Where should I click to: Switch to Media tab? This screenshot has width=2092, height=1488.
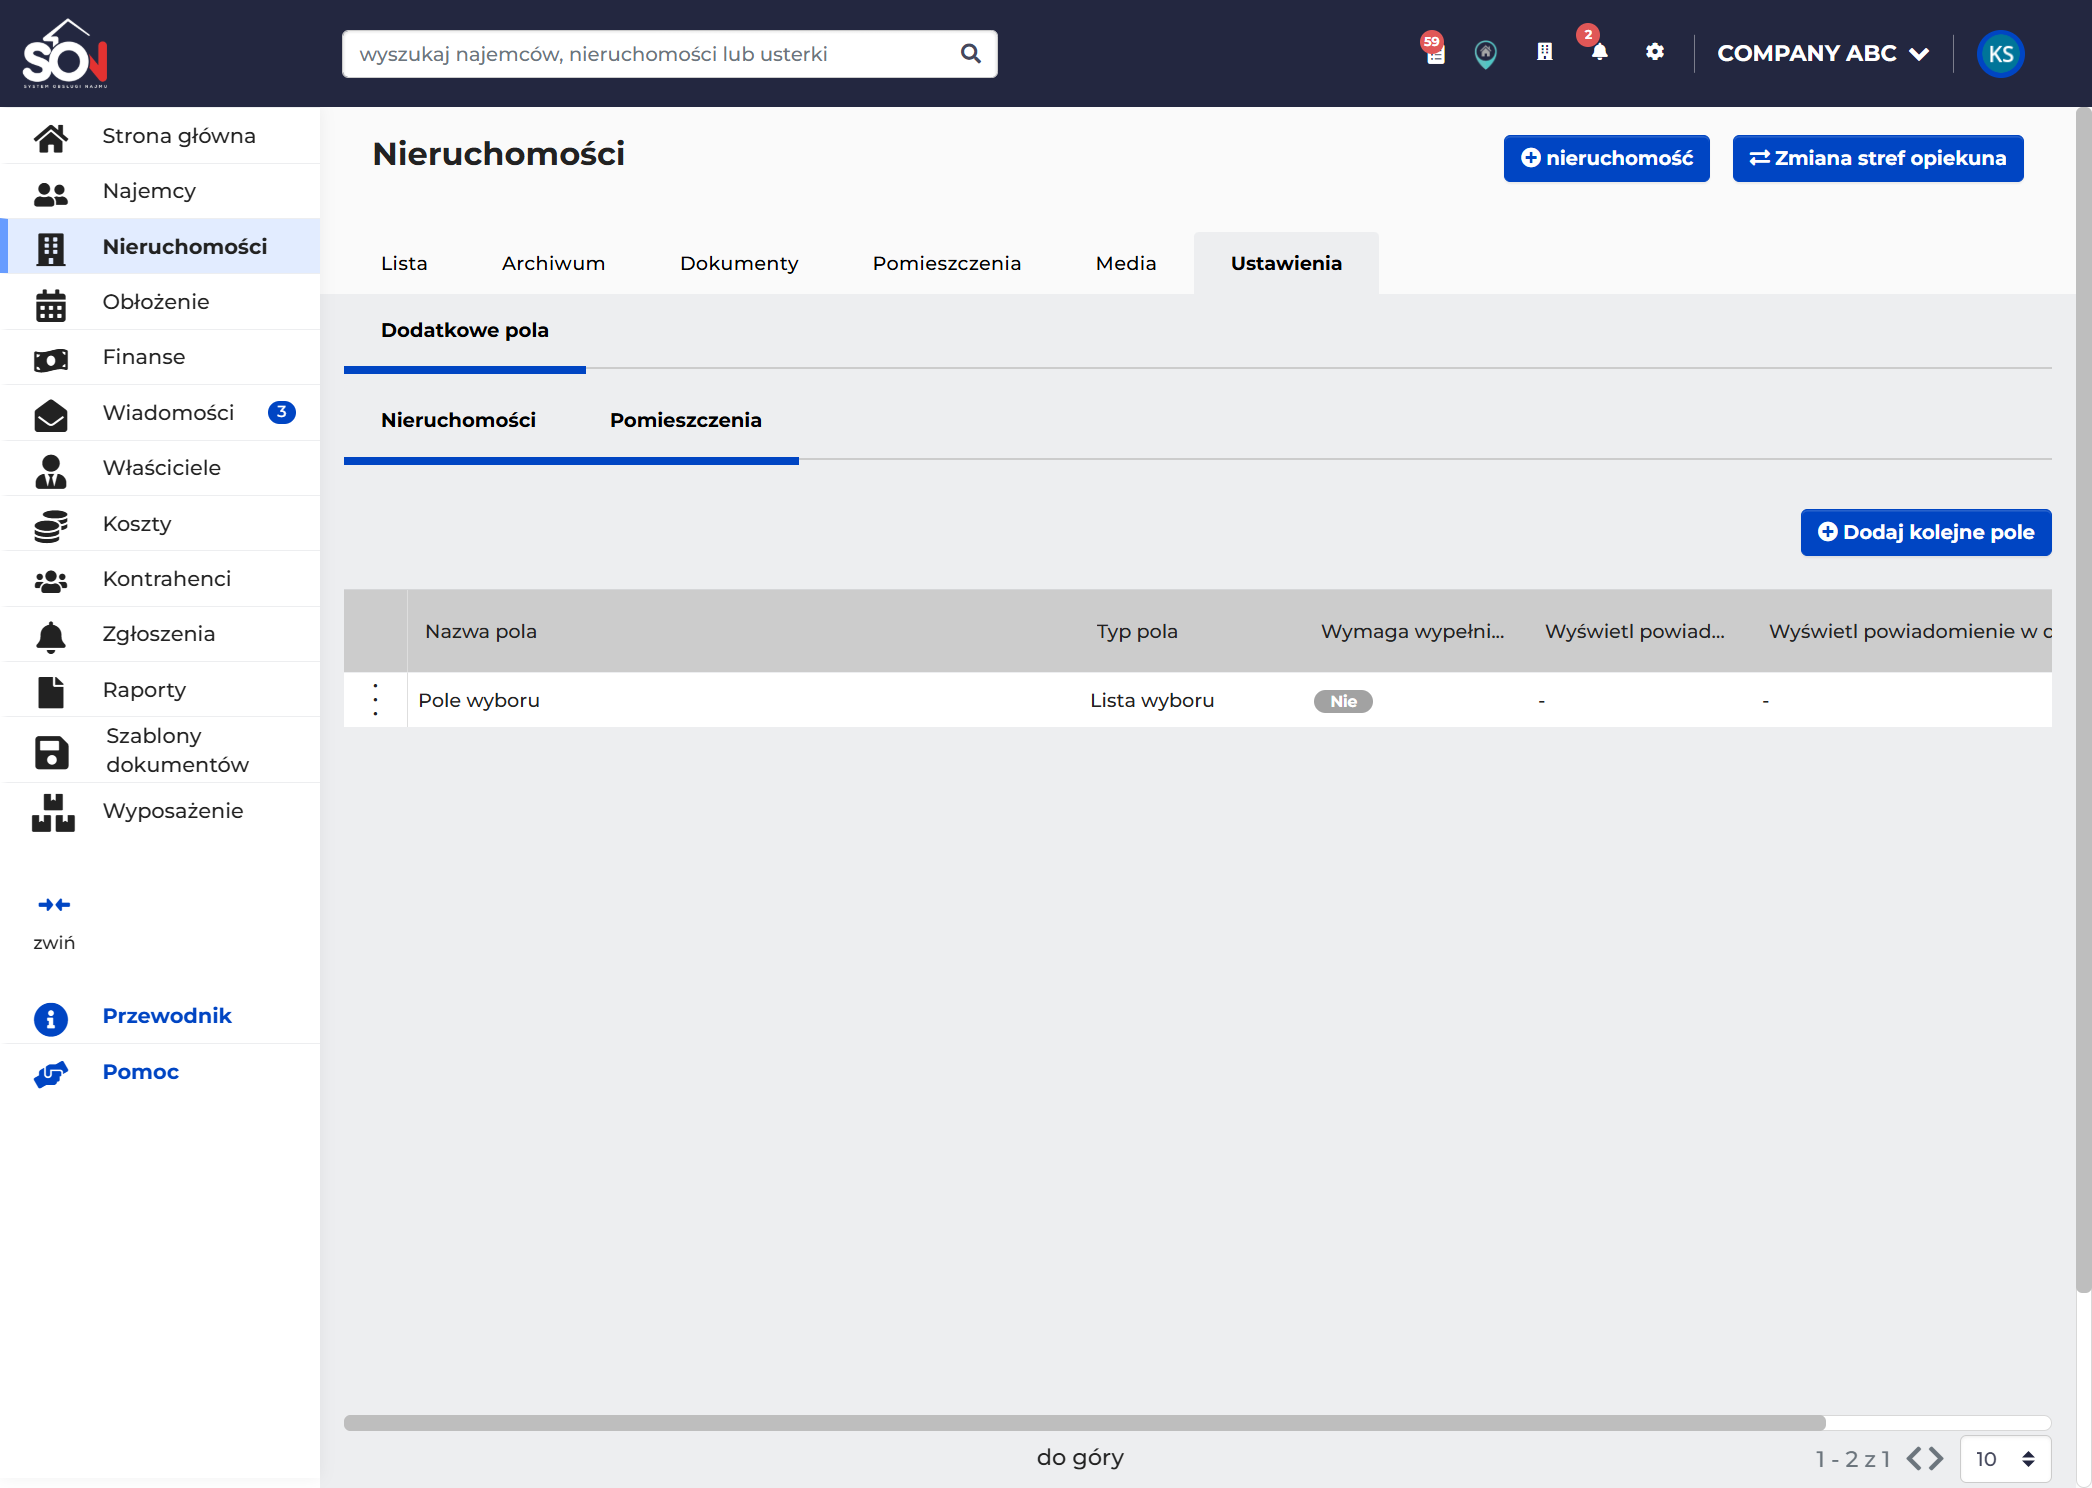point(1126,263)
